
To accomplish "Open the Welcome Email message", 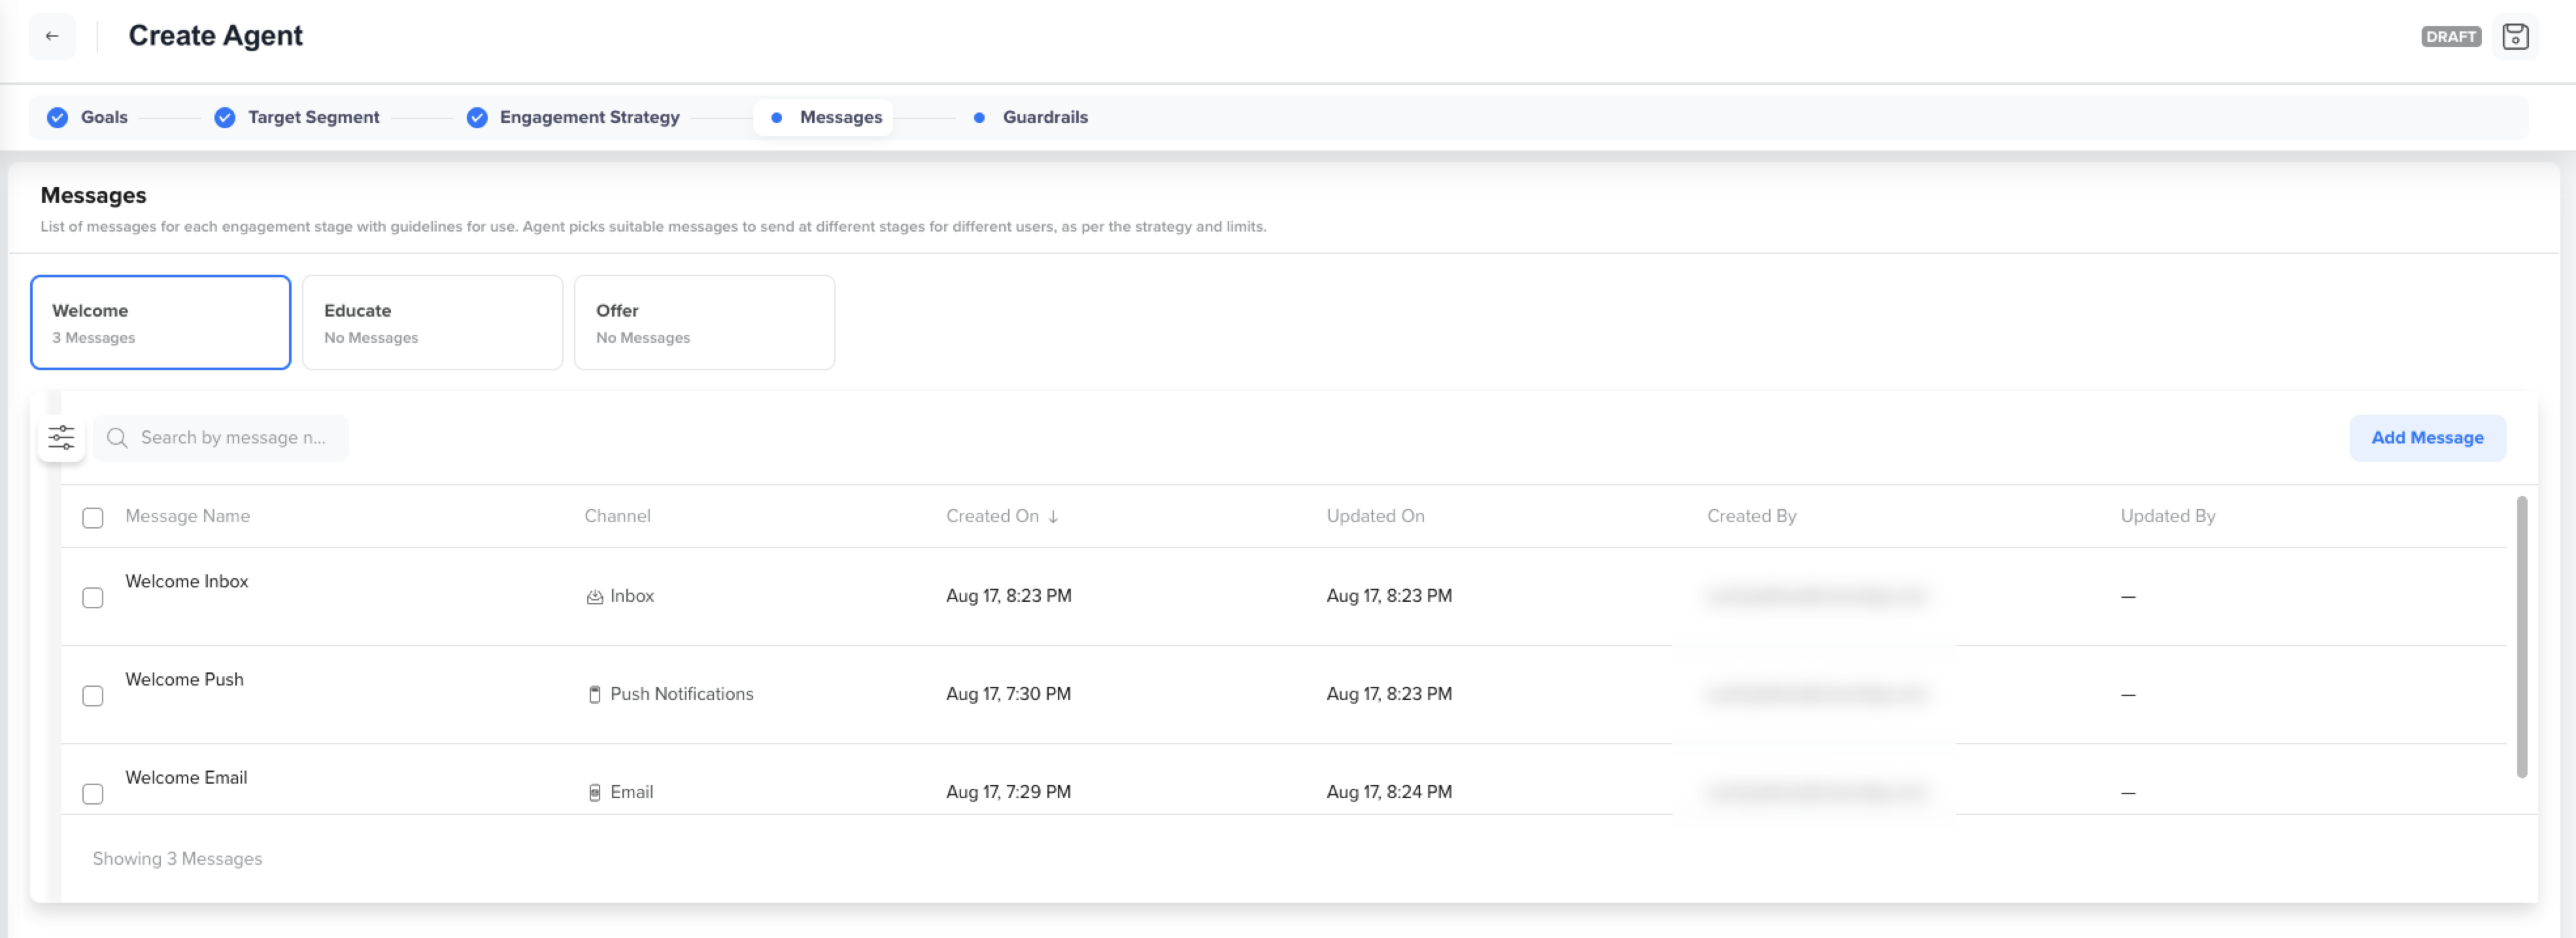I will pos(186,777).
